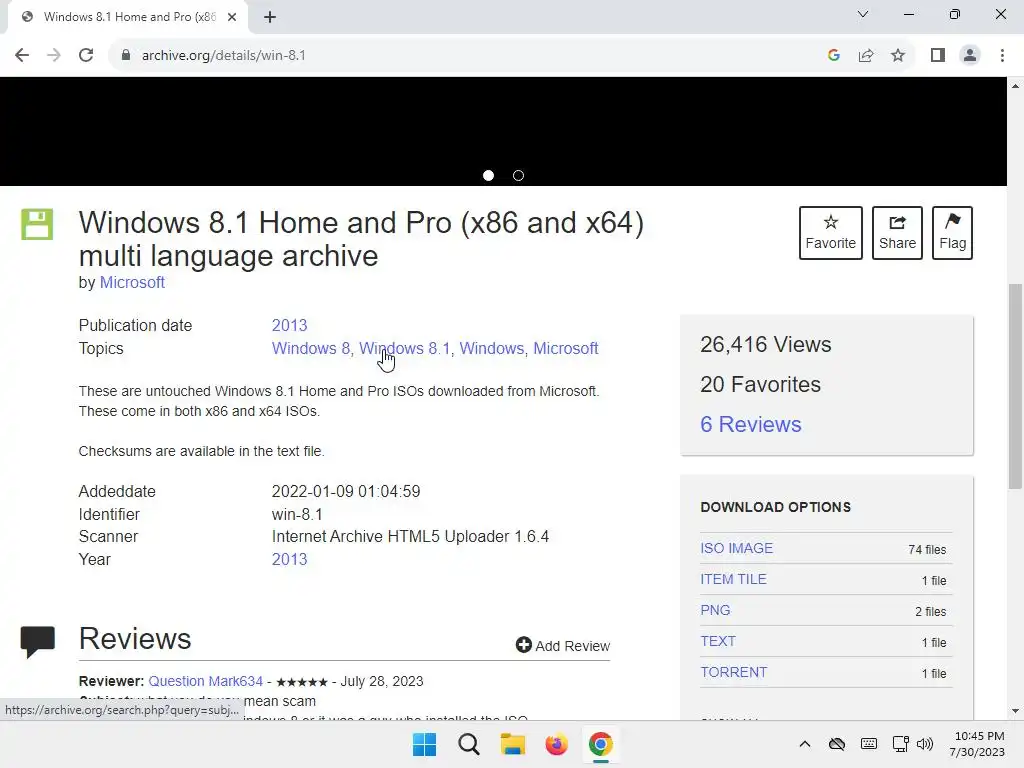This screenshot has height=768, width=1024.
Task: Reload the archive.org page
Action: click(x=86, y=56)
